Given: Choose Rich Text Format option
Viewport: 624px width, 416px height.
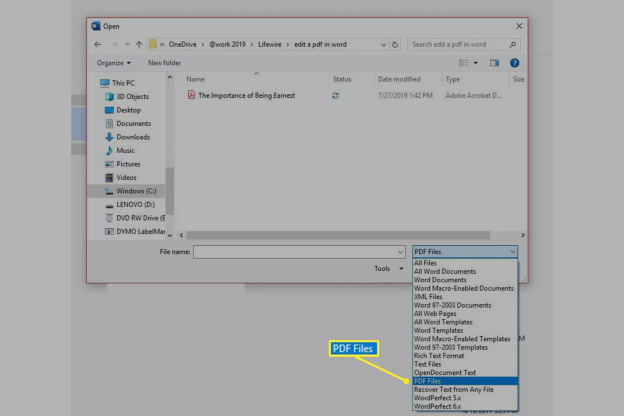Looking at the screenshot, I should 465,356.
